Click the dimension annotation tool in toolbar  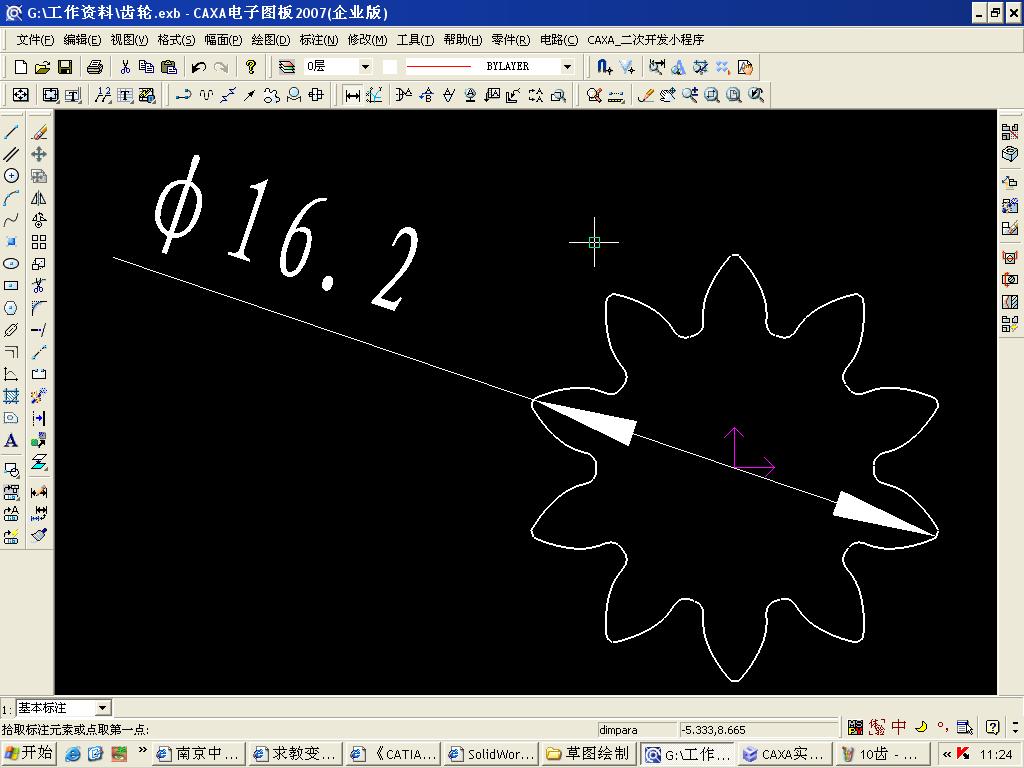pos(353,95)
